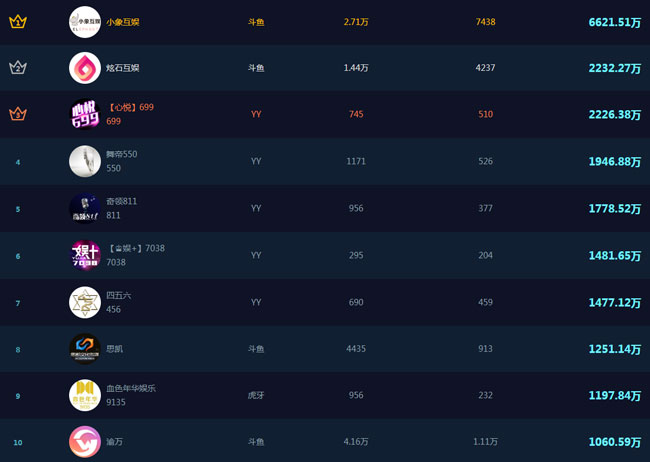
Task: Open the 血色年华娱乐 name link
Action: click(x=130, y=388)
